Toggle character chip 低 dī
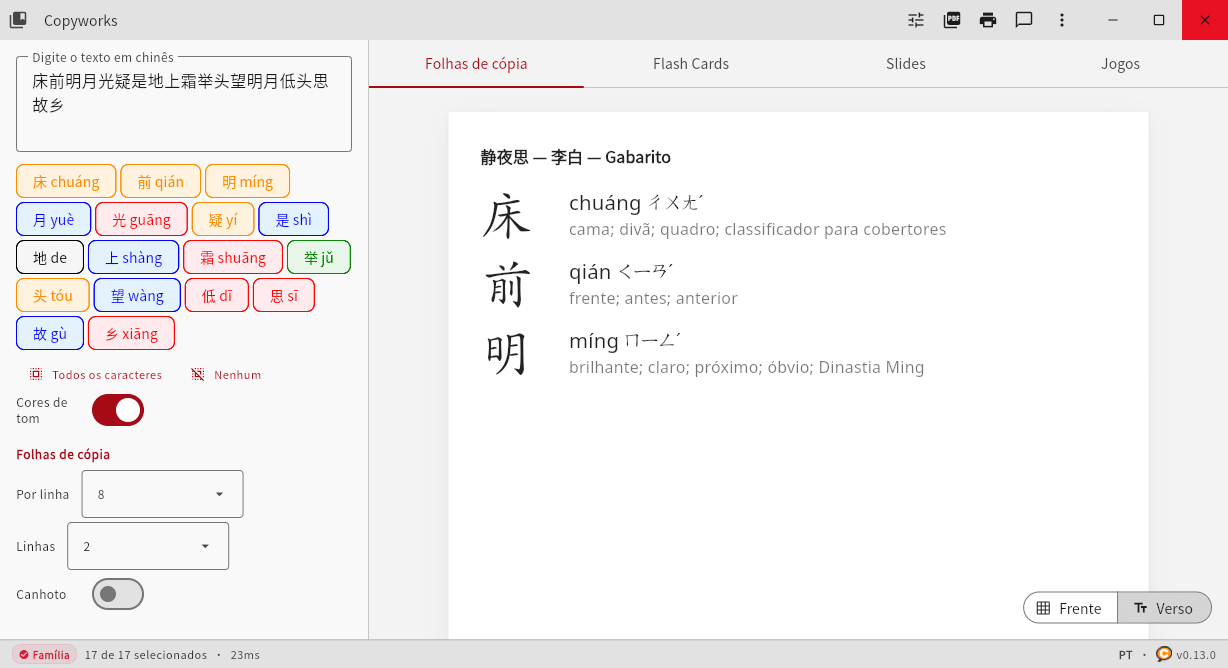 [217, 295]
